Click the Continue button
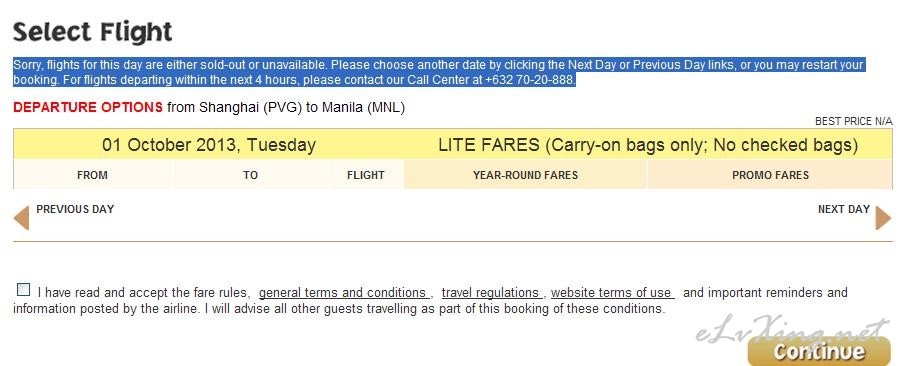Viewport: 900px width, 366px height. (819, 351)
